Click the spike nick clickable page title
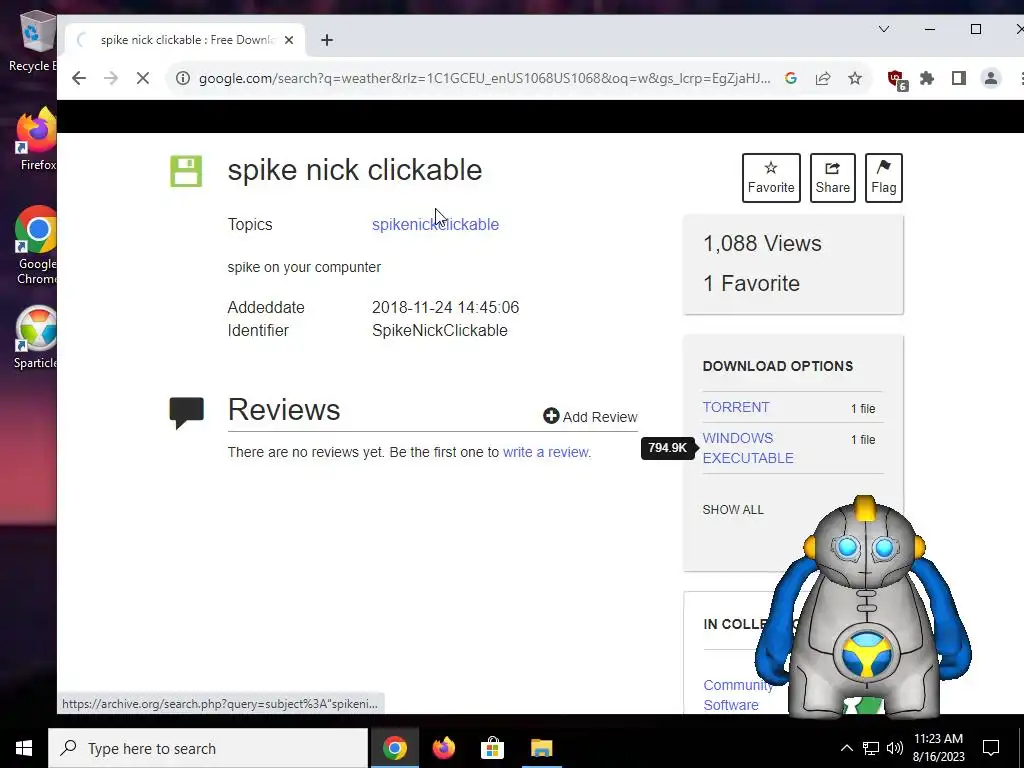This screenshot has height=768, width=1024. tap(355, 170)
